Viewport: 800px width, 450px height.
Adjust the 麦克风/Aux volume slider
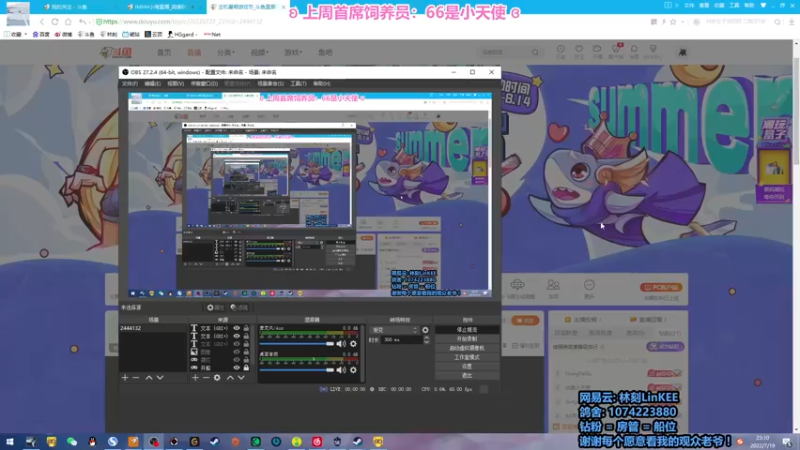coord(296,344)
